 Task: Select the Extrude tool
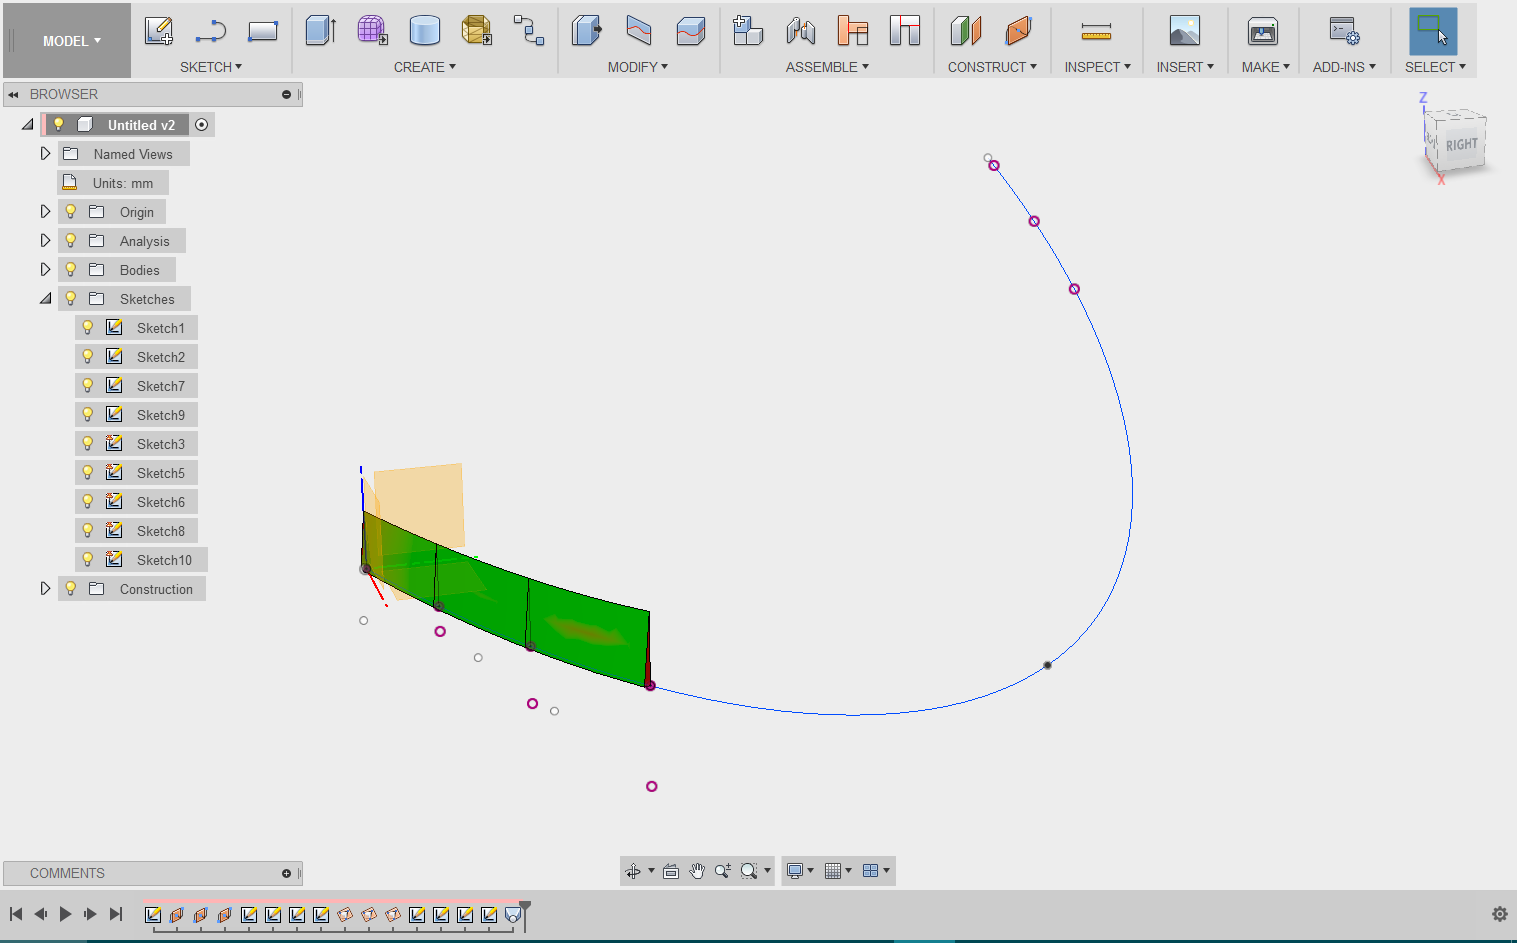[x=320, y=31]
